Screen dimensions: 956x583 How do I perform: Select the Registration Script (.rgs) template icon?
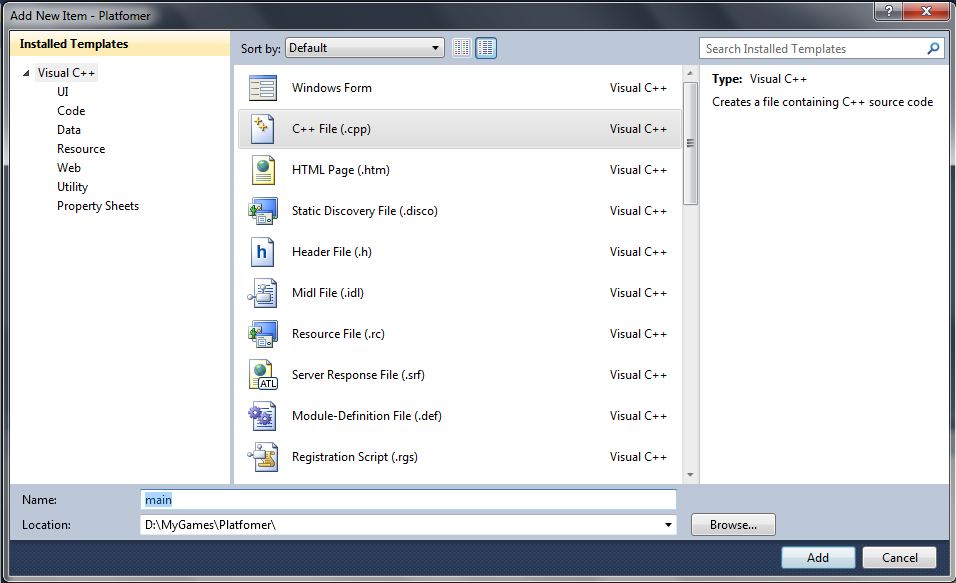pyautogui.click(x=263, y=457)
